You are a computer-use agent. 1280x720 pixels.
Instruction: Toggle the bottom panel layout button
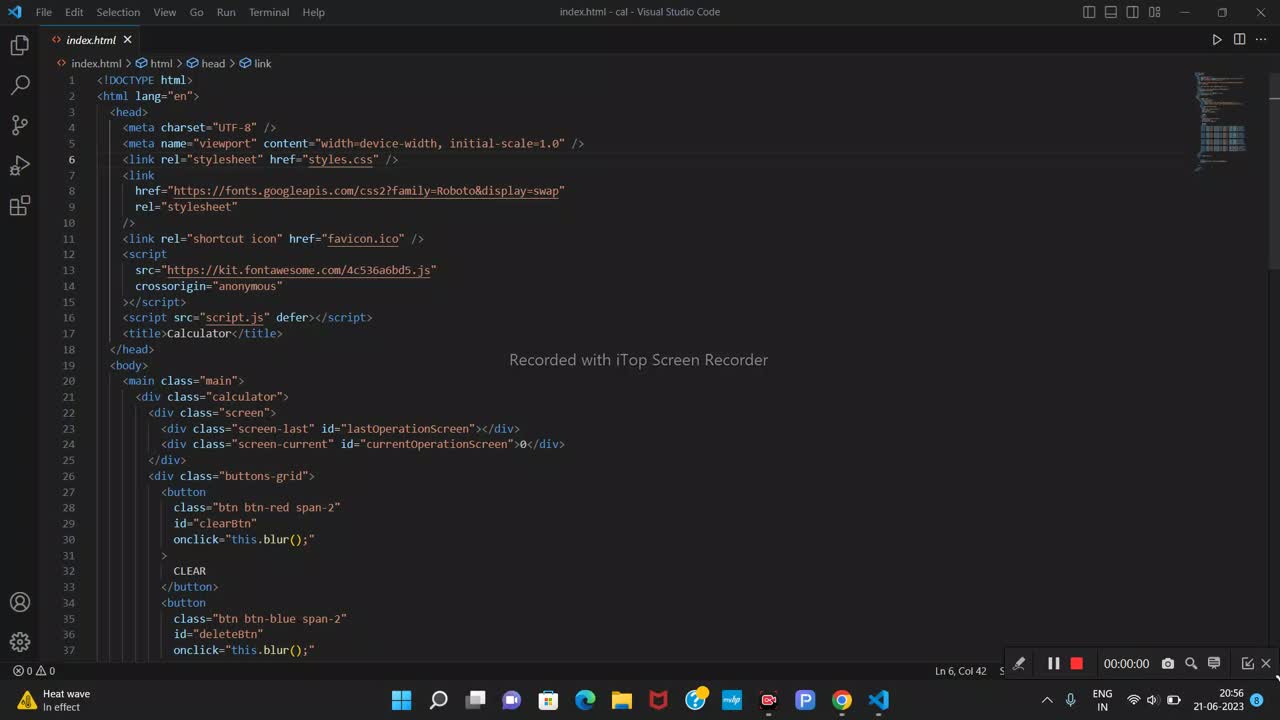tap(1111, 12)
